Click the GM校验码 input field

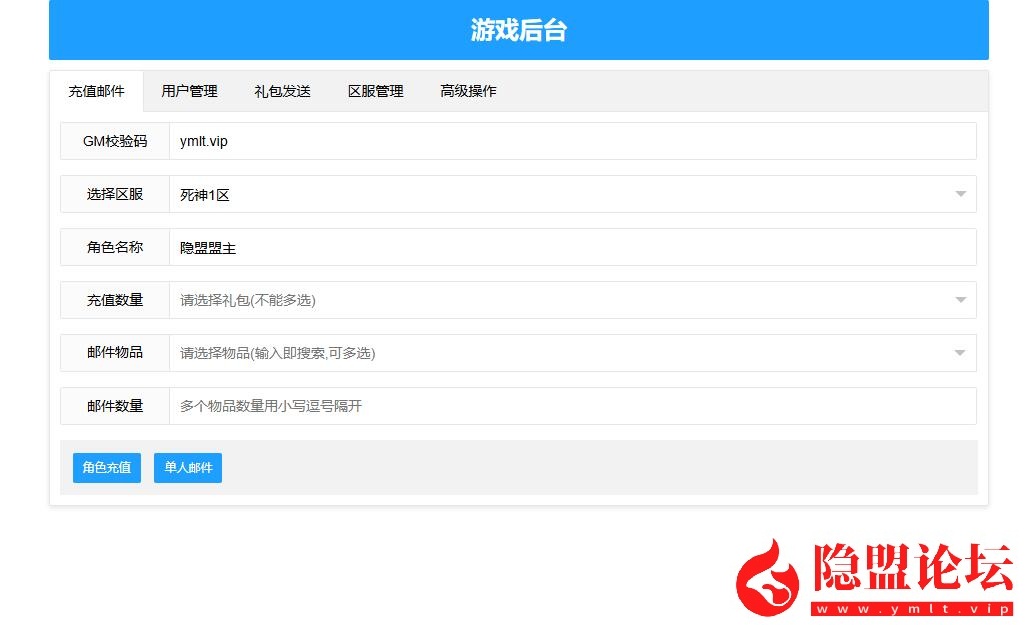[572, 141]
